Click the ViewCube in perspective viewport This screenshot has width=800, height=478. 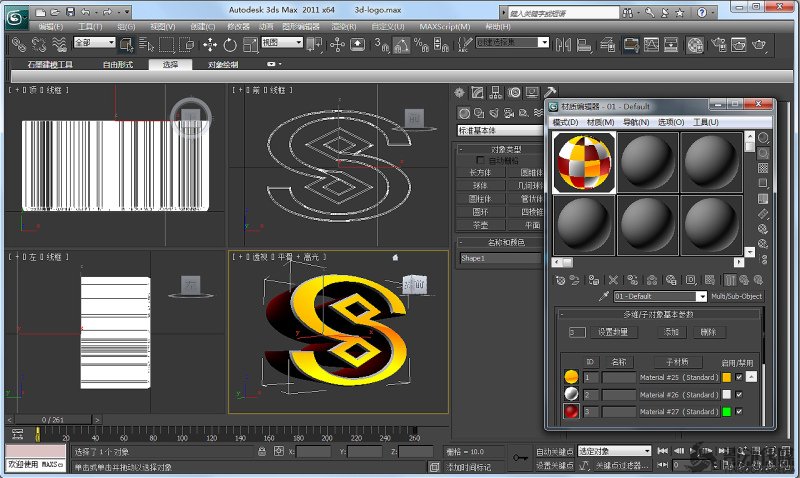413,286
